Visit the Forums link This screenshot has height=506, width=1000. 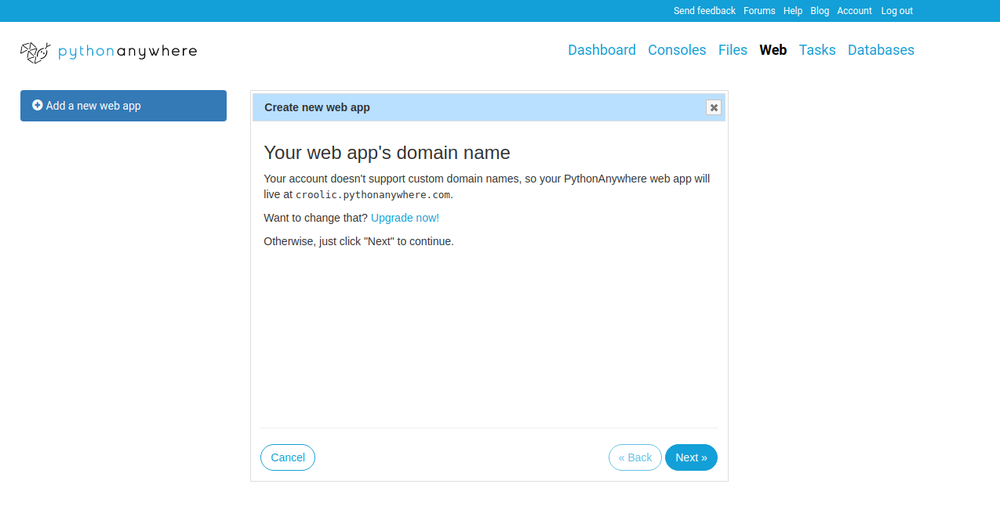click(759, 11)
